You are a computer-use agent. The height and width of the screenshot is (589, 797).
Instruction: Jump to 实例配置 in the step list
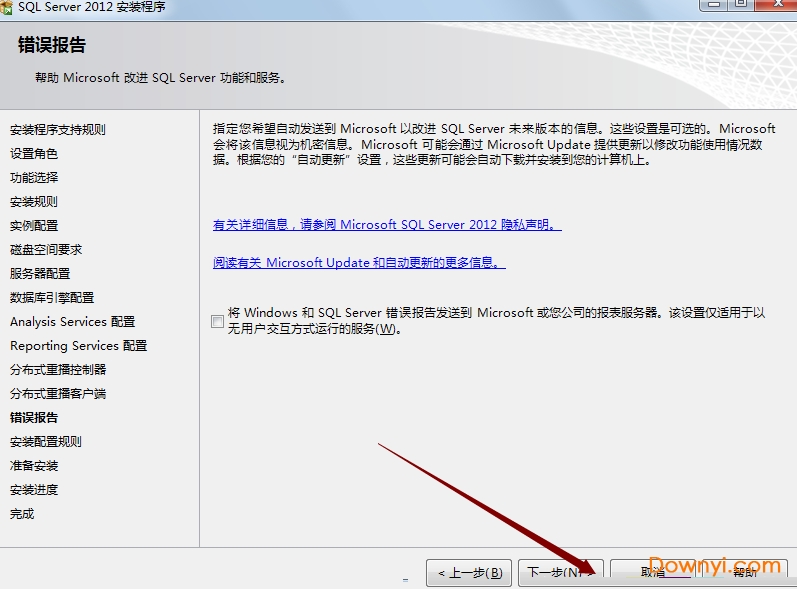coord(34,226)
